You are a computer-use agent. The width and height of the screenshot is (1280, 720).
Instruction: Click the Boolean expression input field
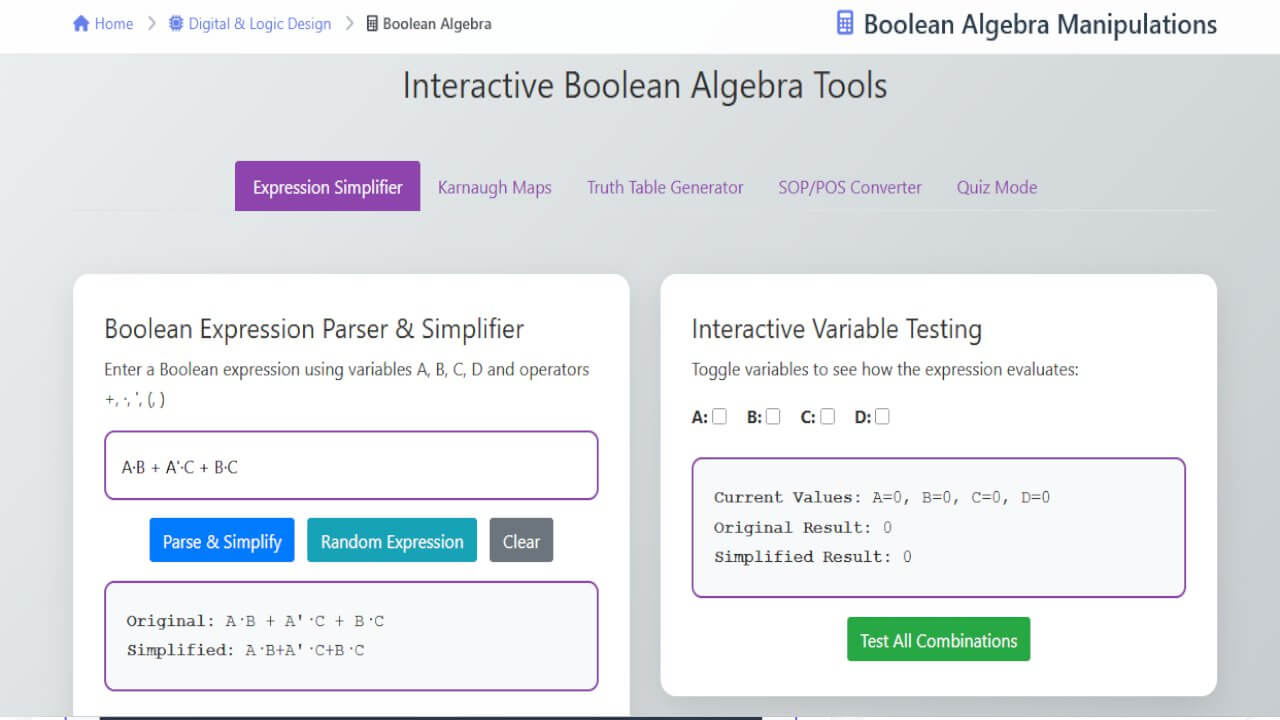click(351, 466)
